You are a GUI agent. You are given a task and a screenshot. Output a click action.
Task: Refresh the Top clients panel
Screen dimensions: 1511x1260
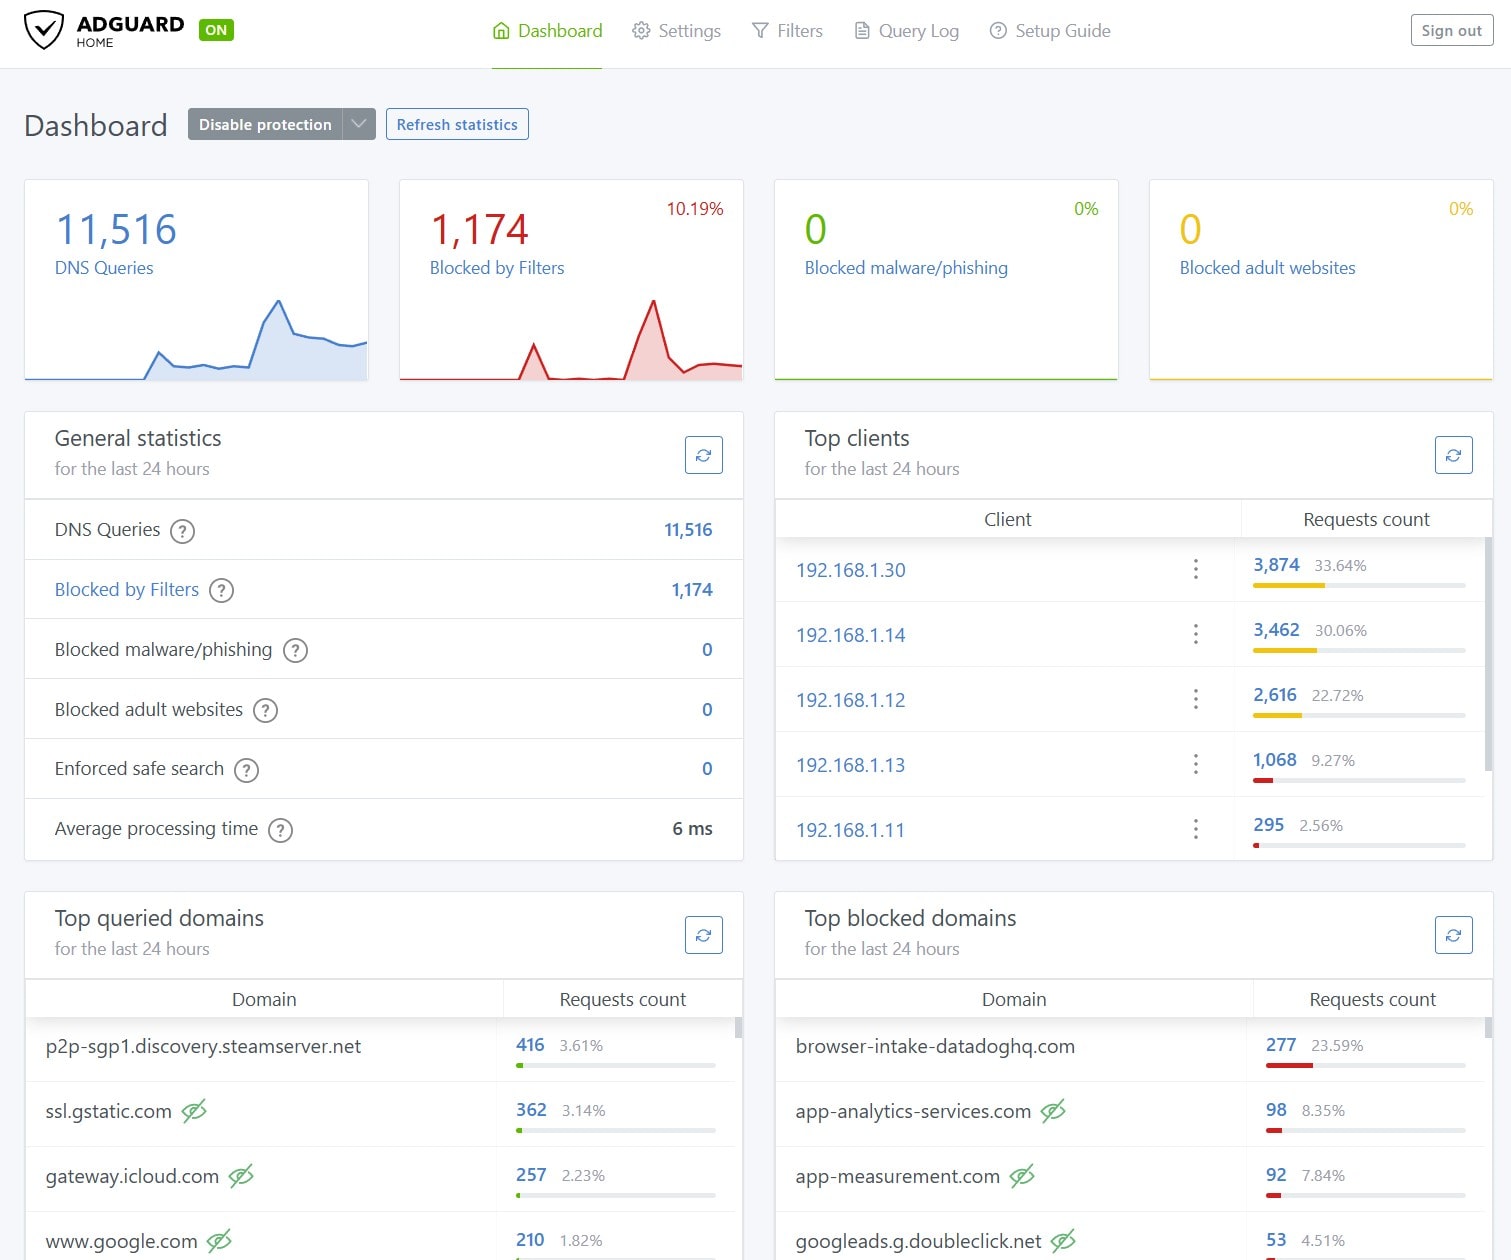(x=1453, y=455)
